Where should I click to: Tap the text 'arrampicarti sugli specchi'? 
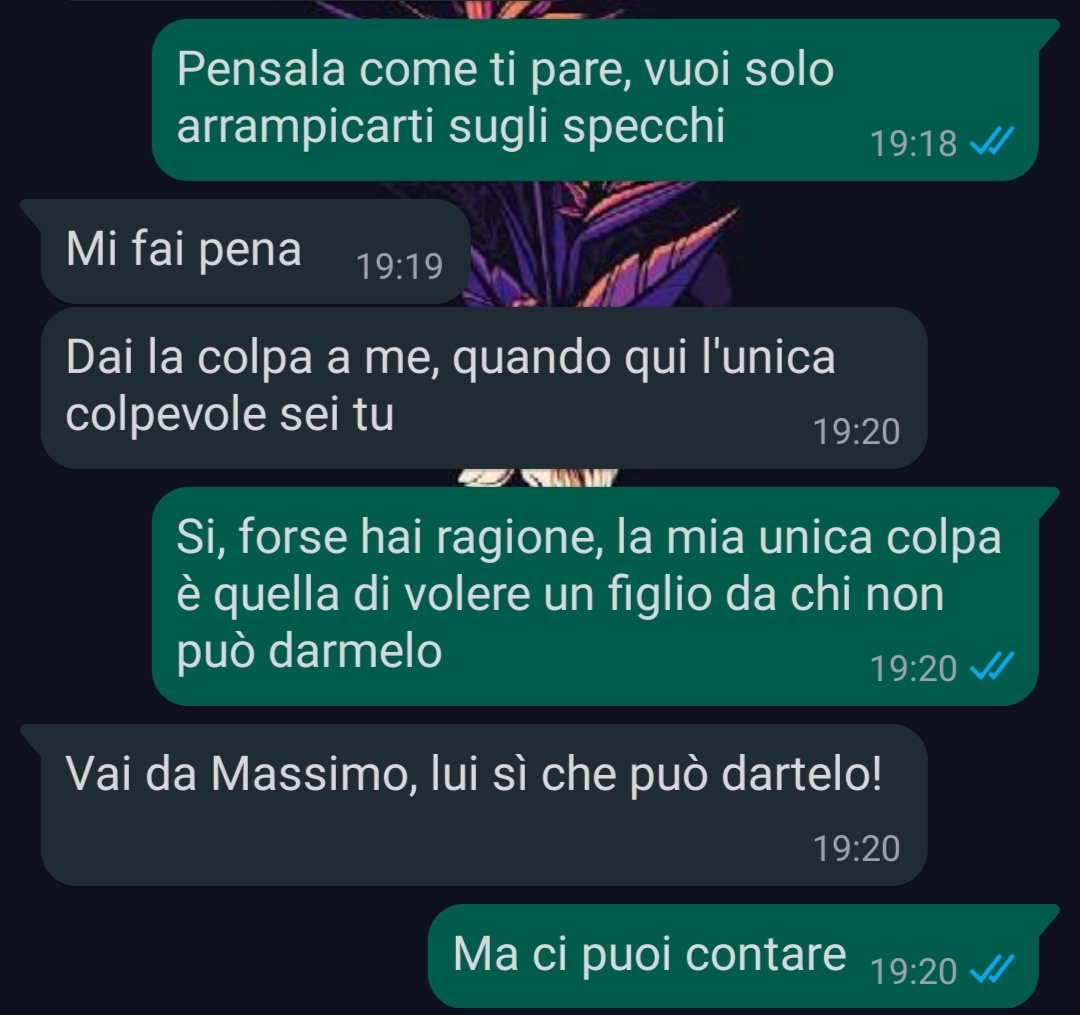click(451, 127)
